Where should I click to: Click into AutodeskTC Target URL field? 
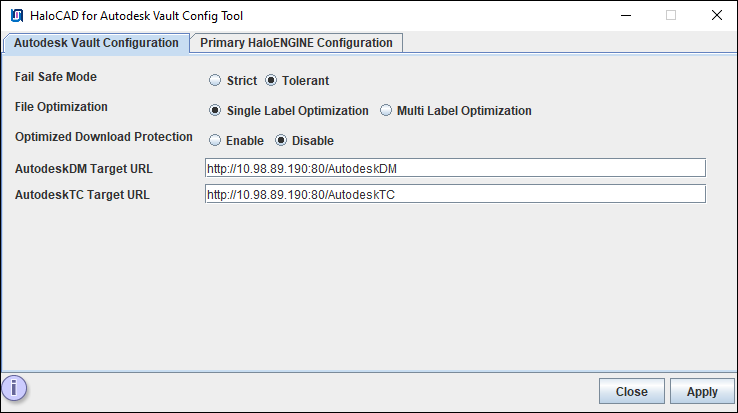pyautogui.click(x=455, y=194)
